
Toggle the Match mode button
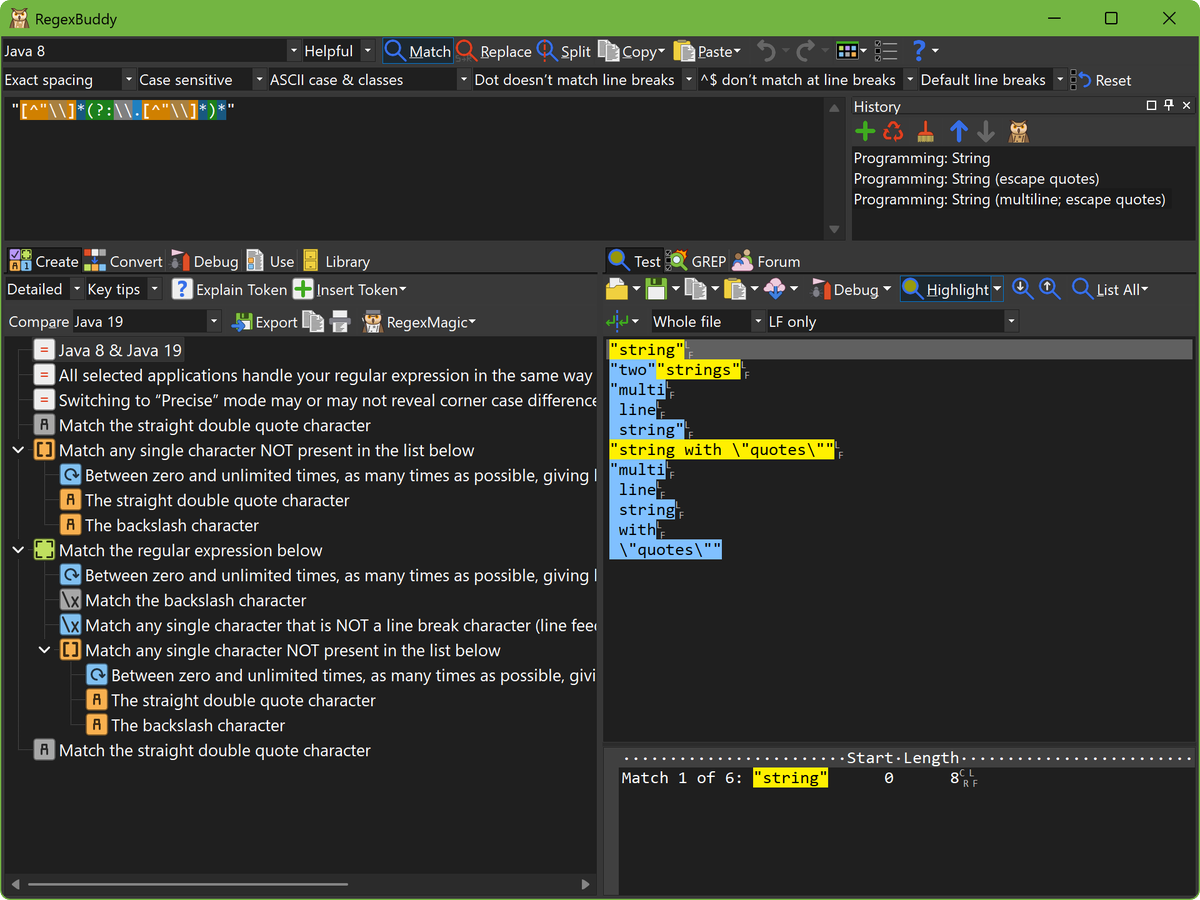(418, 51)
